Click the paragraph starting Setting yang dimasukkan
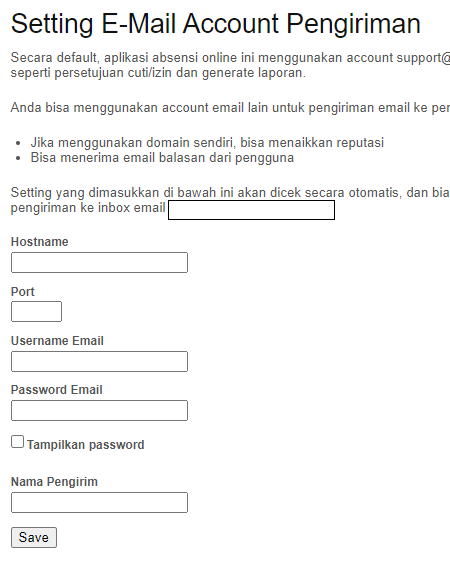Viewport: 450px width, 563px height. pos(230,200)
